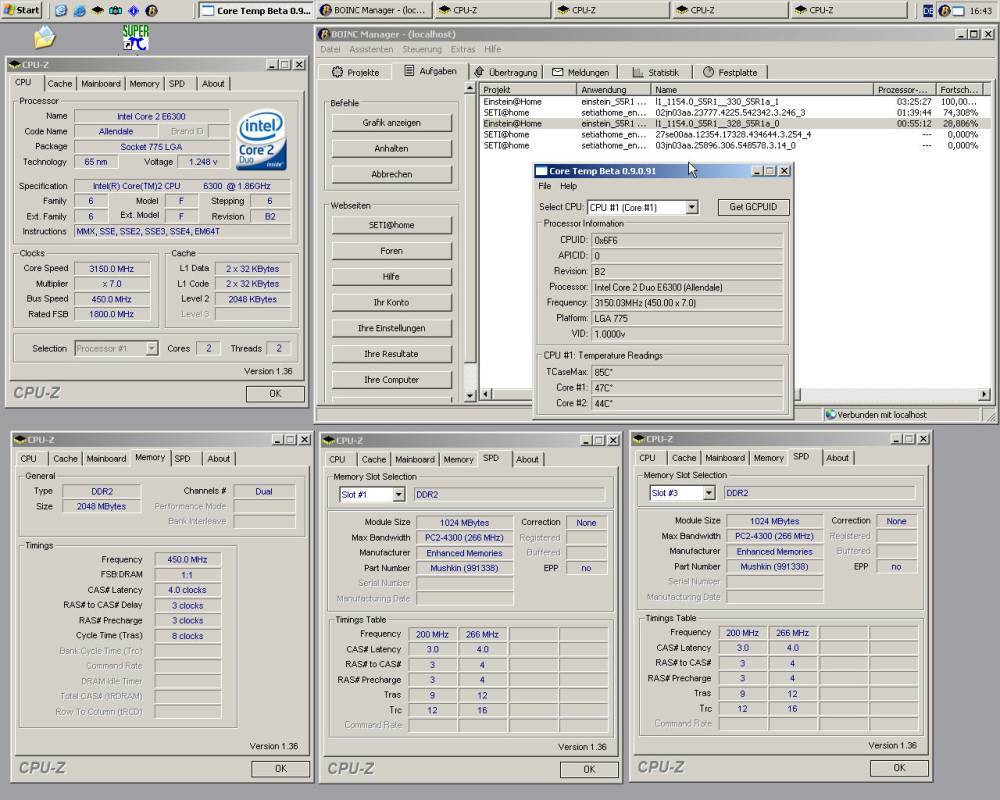Open the Steuerung menu in BOINC Manager
1000x800 pixels.
pos(422,49)
